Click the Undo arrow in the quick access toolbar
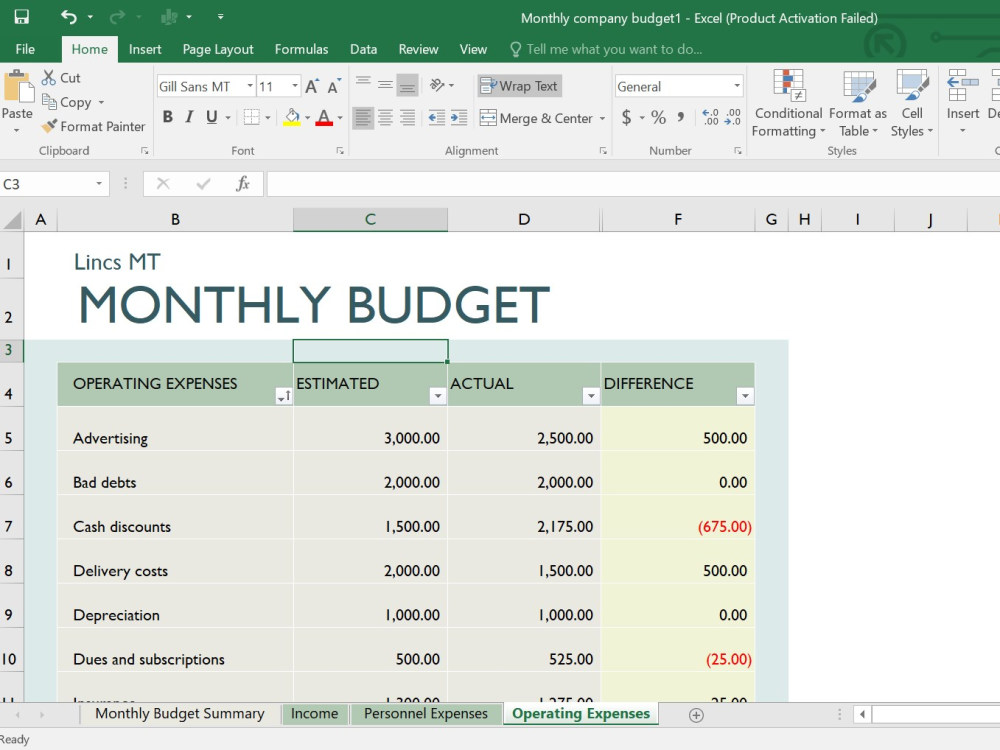This screenshot has height=750, width=1000. (x=69, y=17)
